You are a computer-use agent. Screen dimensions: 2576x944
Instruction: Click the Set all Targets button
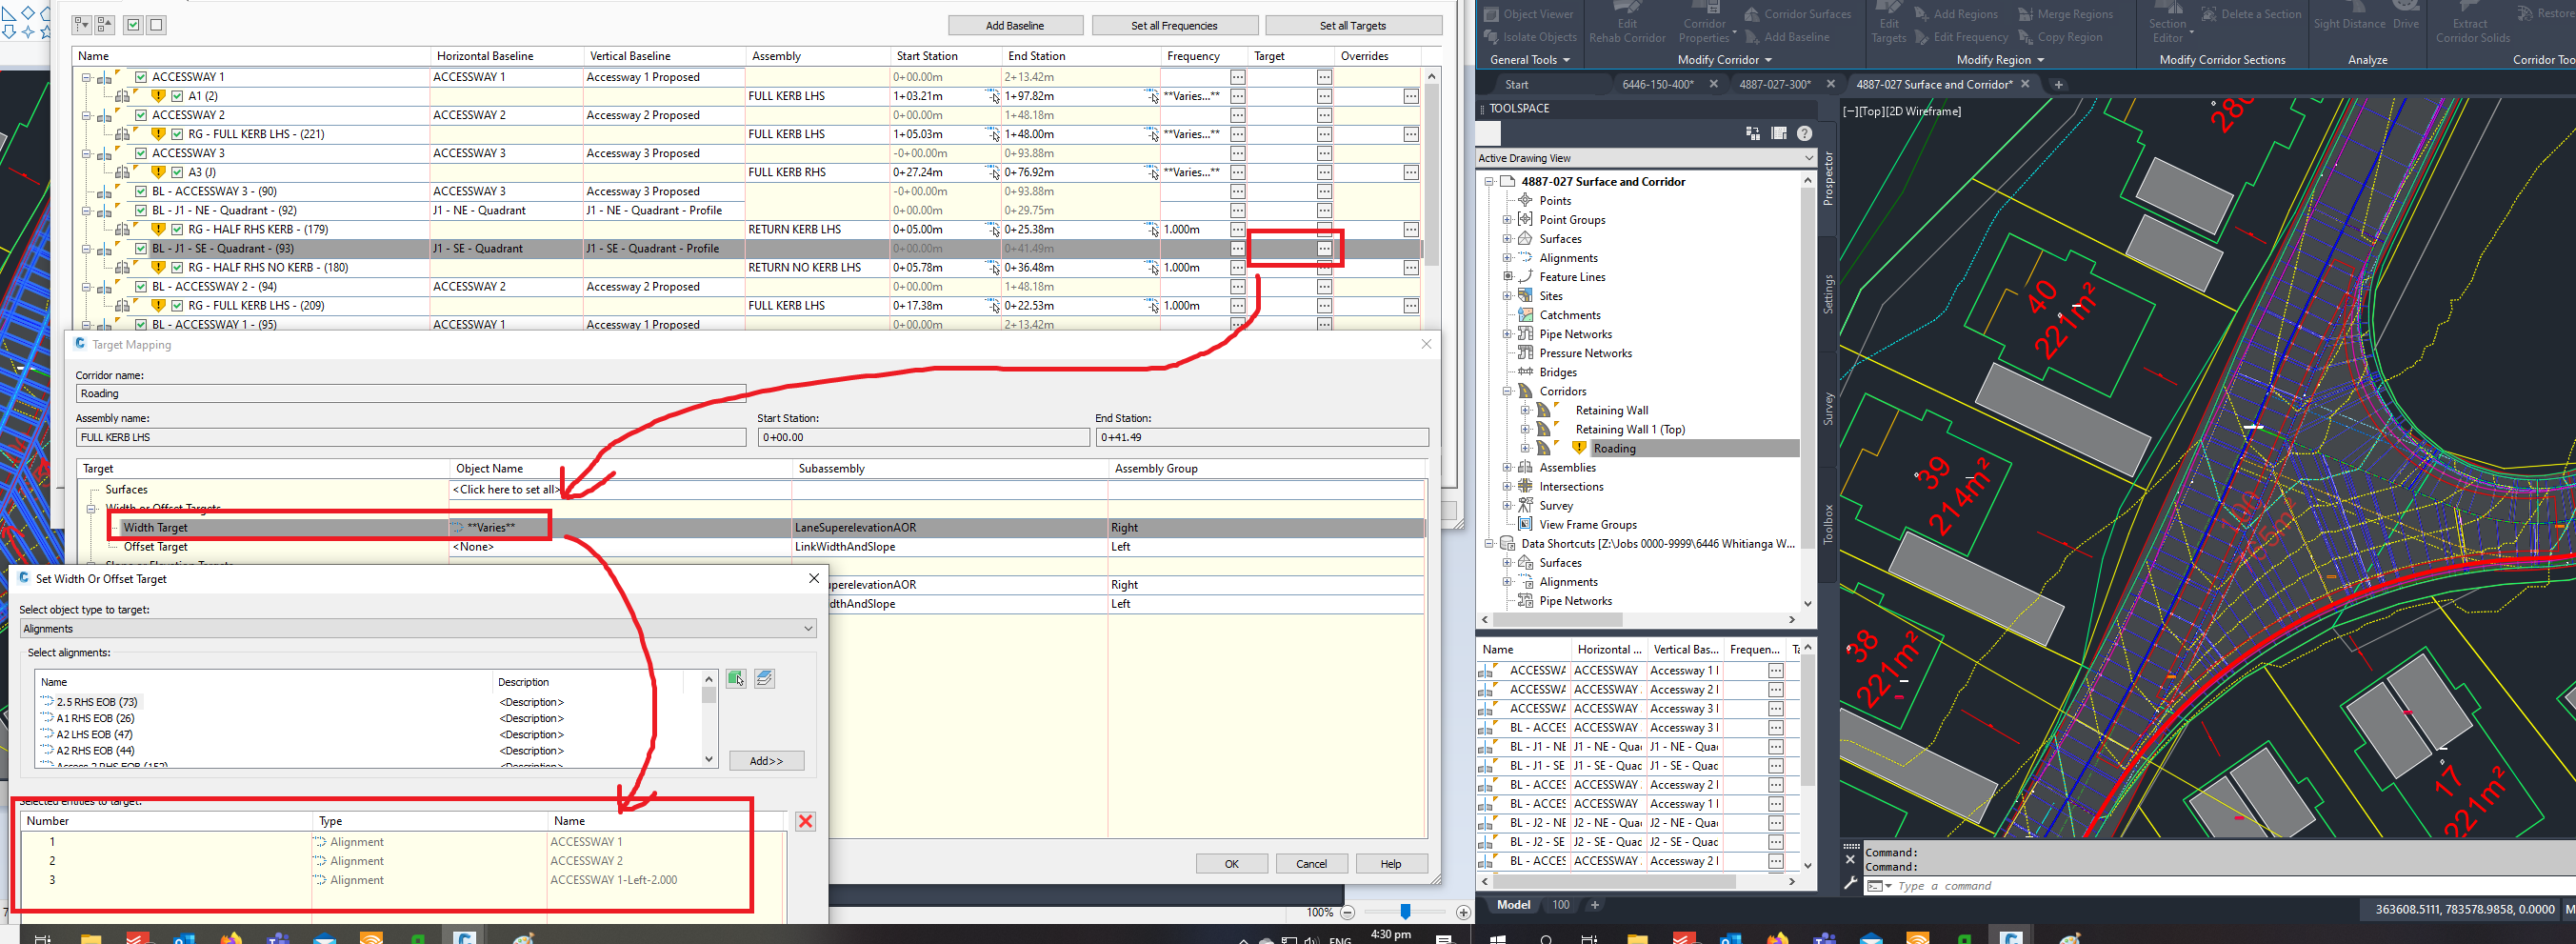1353,24
